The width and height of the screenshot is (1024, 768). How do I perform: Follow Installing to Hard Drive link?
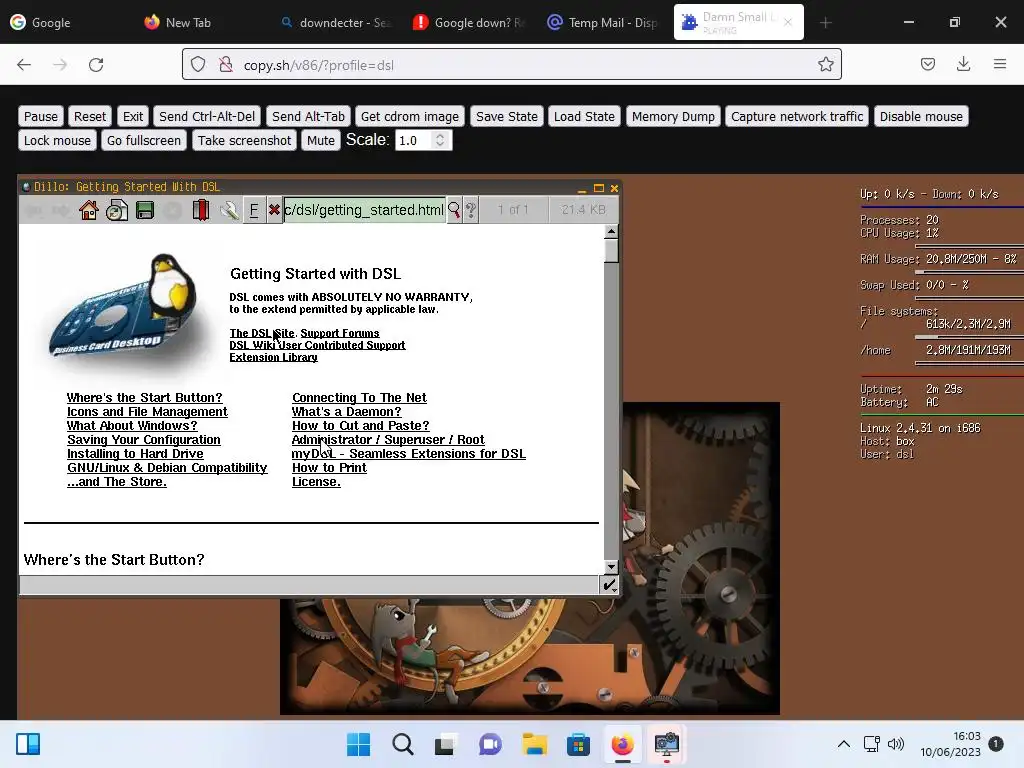coord(135,454)
